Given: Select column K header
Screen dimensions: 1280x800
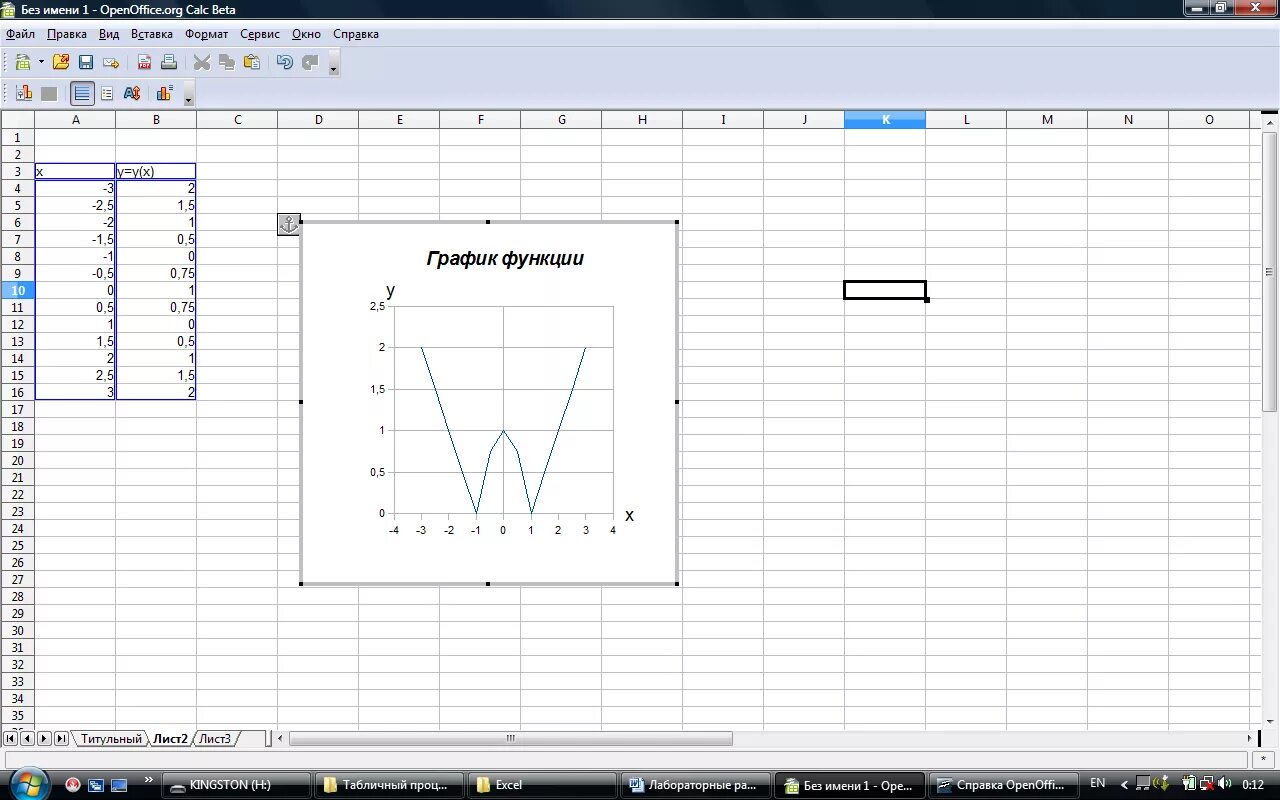Looking at the screenshot, I should [x=885, y=120].
